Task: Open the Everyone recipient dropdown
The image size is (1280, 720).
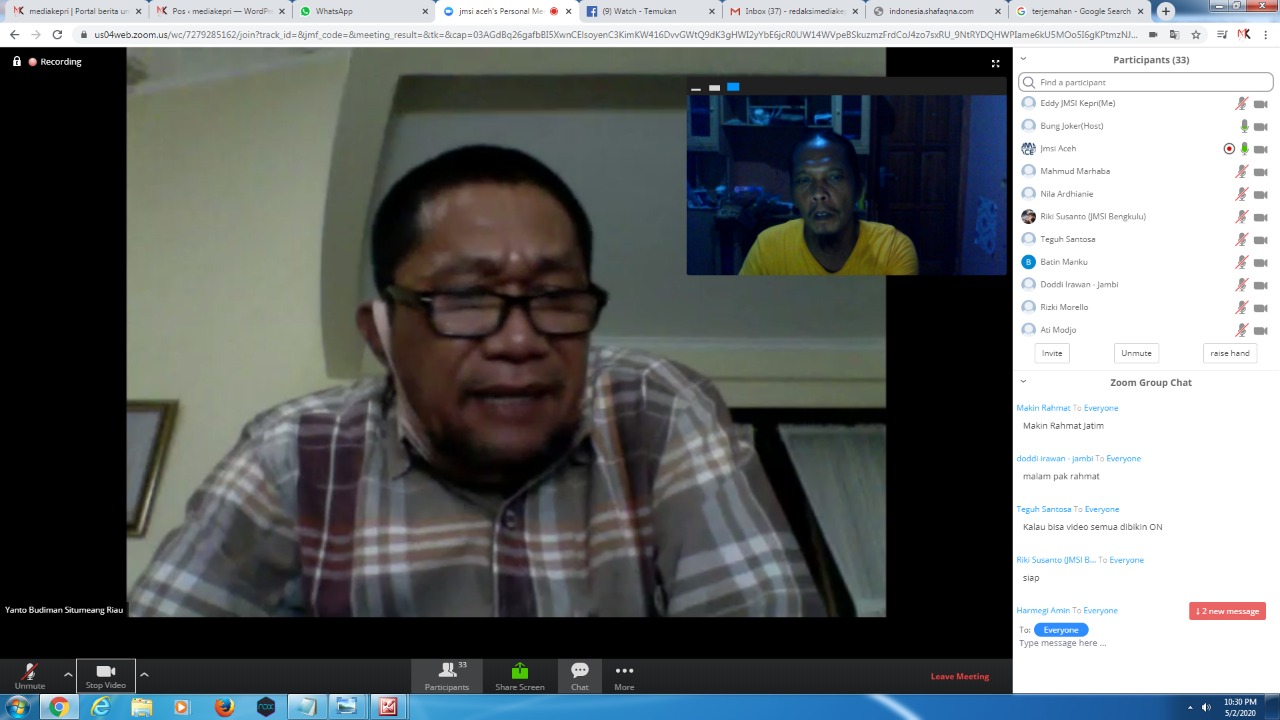Action: (x=1061, y=630)
